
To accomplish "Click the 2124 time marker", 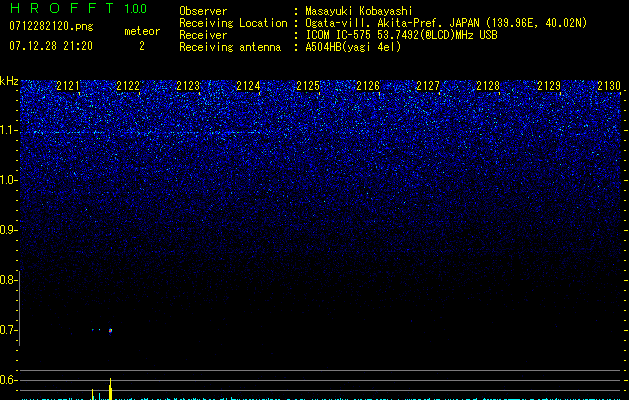I will [x=248, y=86].
